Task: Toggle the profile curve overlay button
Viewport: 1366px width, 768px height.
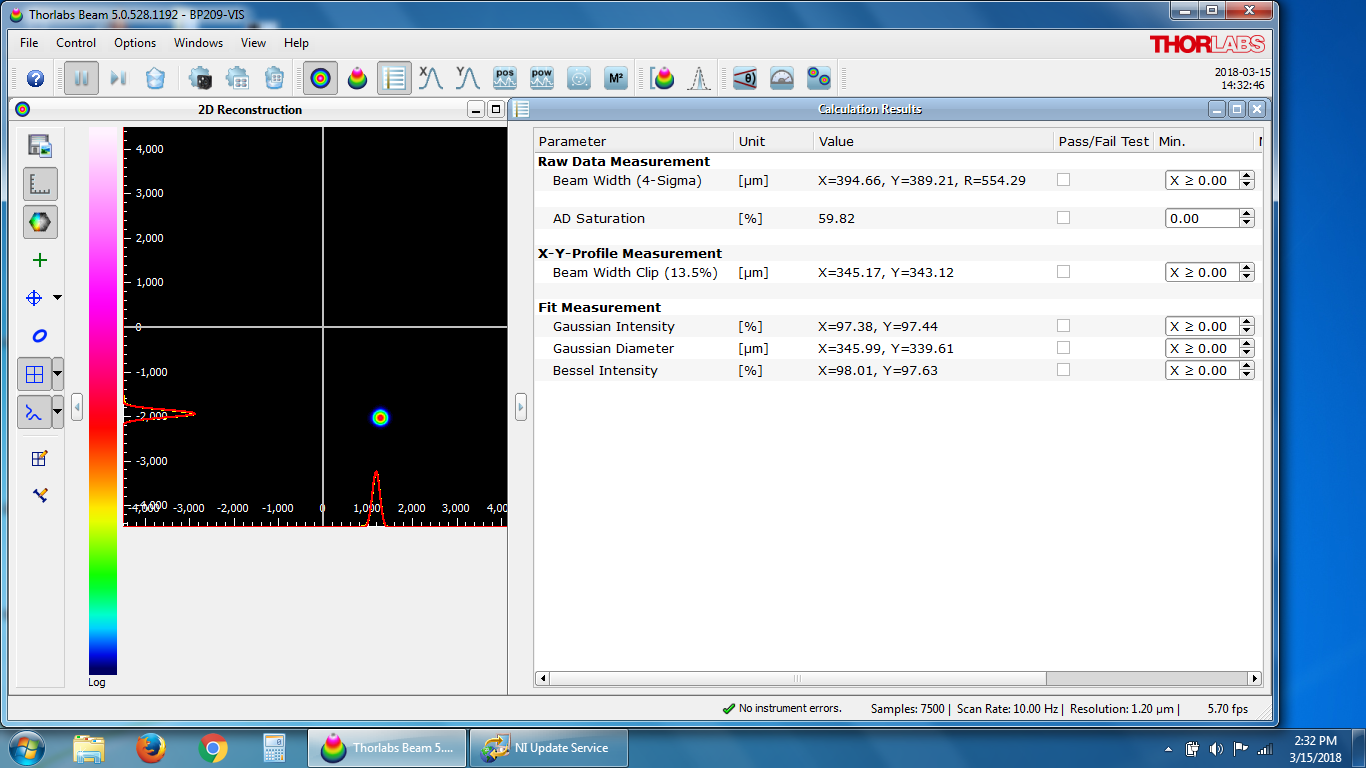Action: point(34,412)
